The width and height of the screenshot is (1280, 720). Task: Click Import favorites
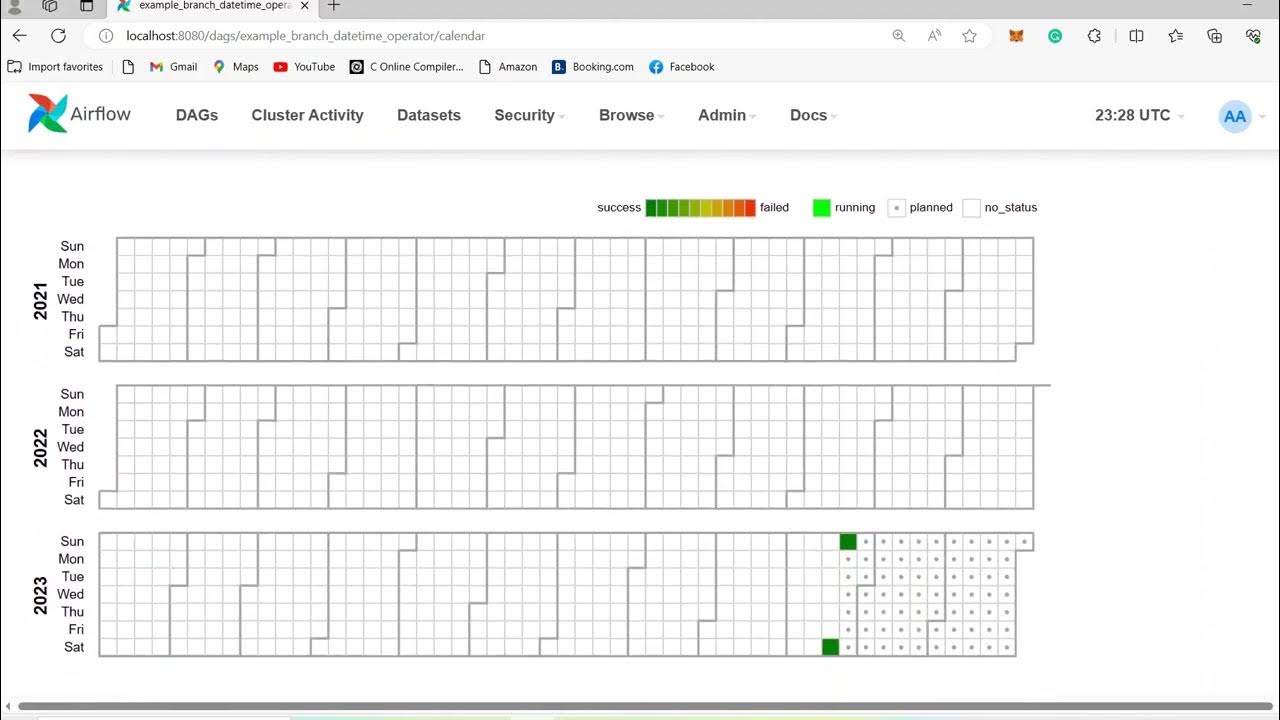click(x=55, y=67)
